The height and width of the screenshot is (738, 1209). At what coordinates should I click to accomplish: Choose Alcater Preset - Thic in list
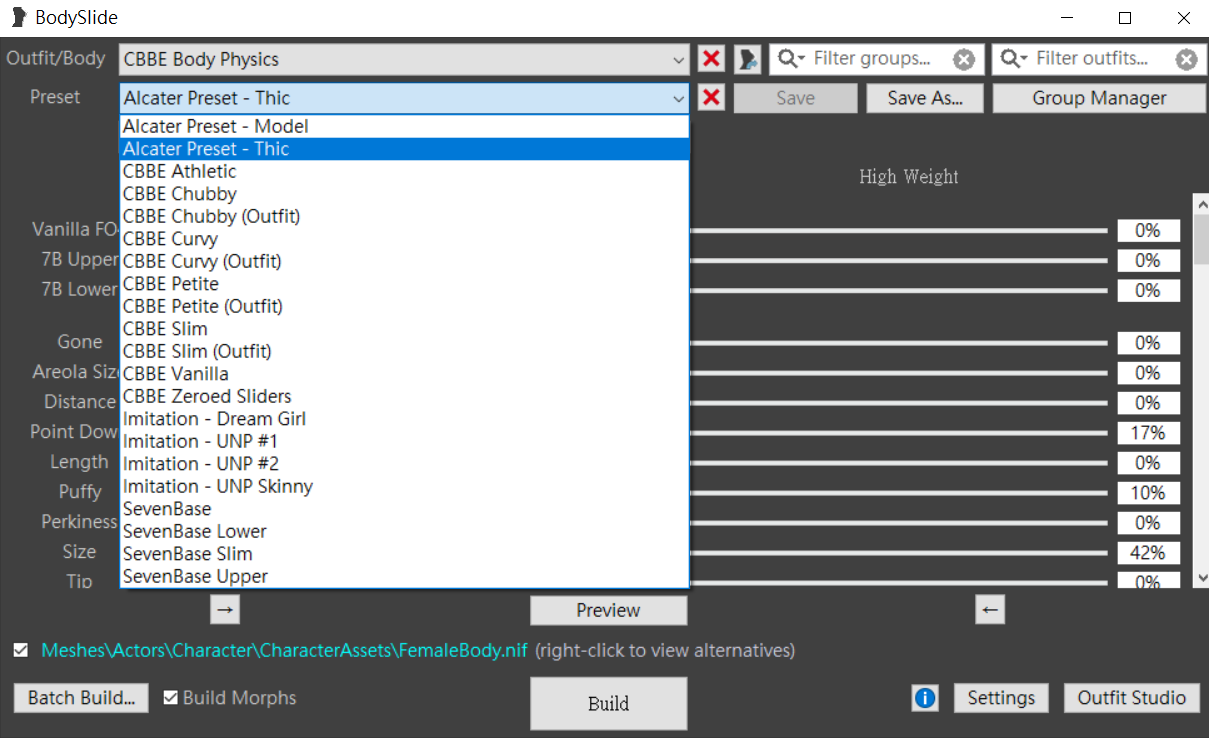click(405, 149)
